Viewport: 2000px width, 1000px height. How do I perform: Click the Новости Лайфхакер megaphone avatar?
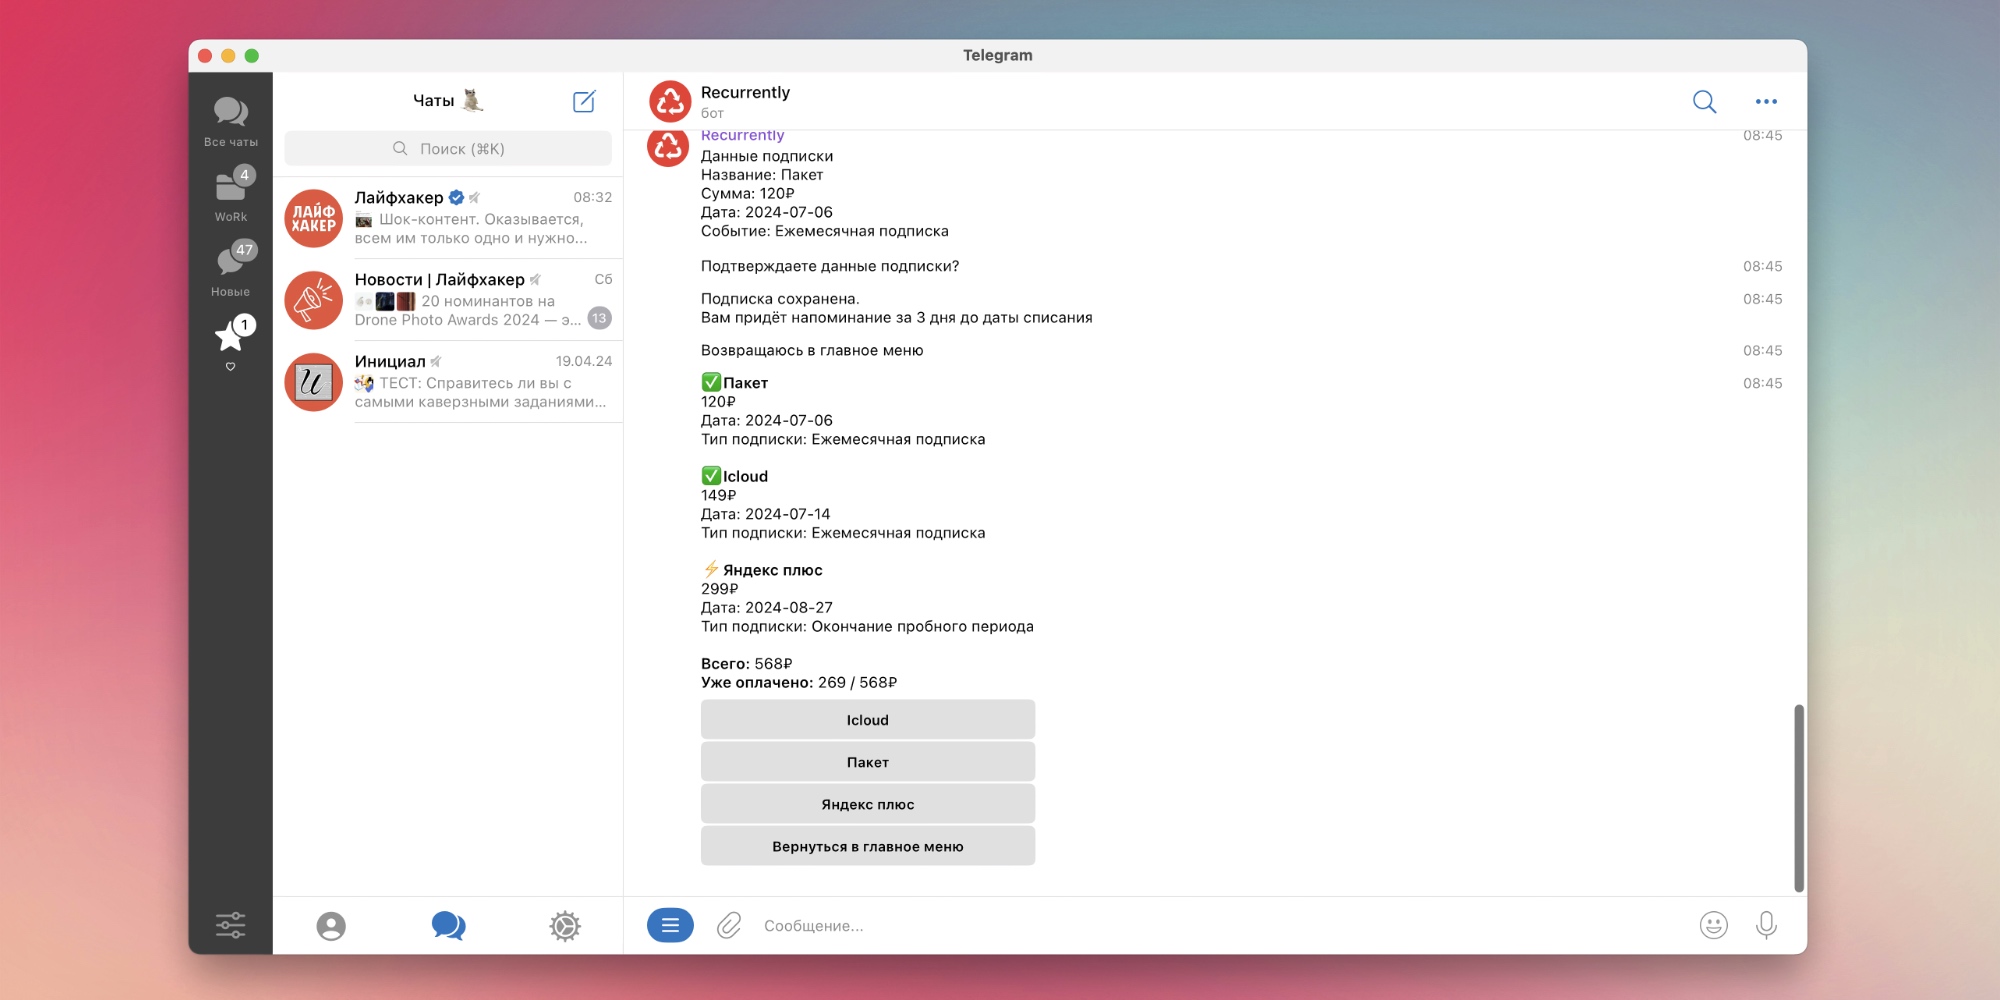click(x=314, y=300)
